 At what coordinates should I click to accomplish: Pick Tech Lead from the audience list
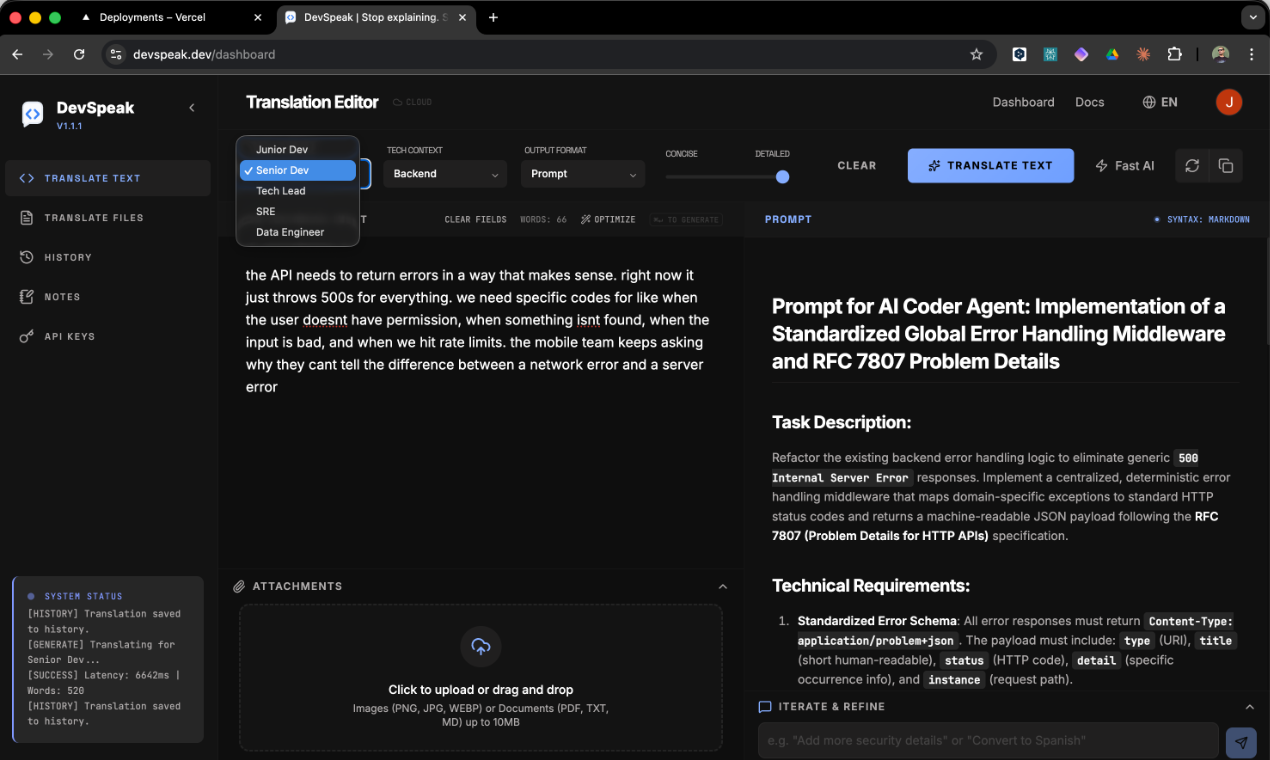[x=297, y=191]
